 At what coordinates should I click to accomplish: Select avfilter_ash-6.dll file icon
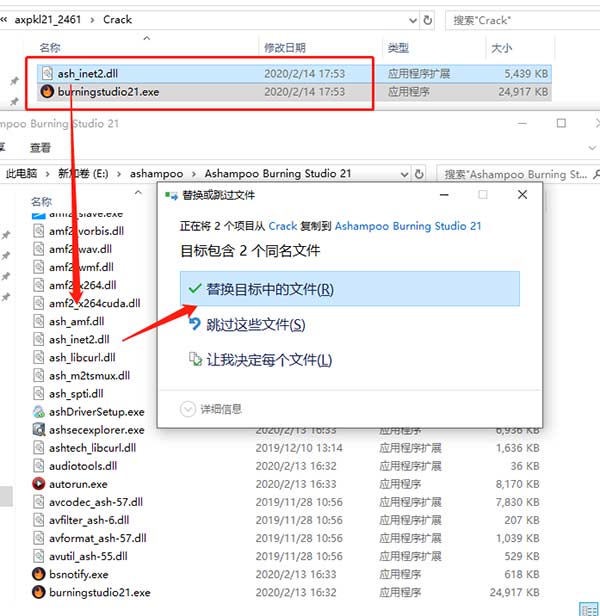point(39,520)
